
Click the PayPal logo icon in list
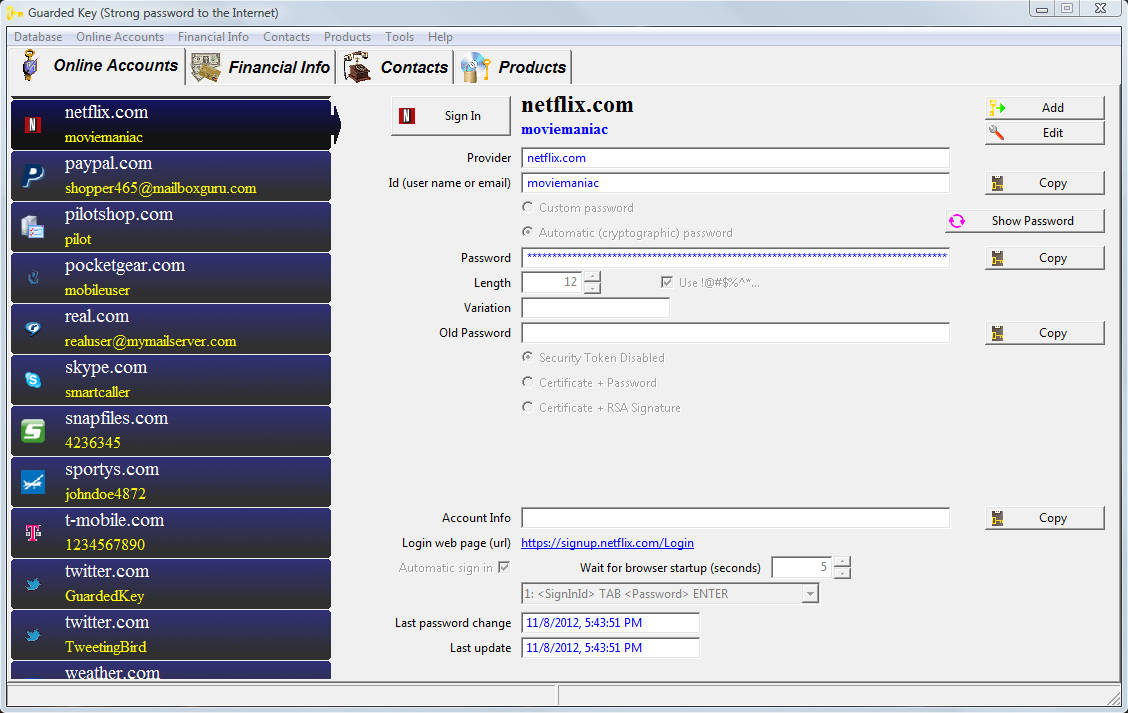click(x=33, y=176)
